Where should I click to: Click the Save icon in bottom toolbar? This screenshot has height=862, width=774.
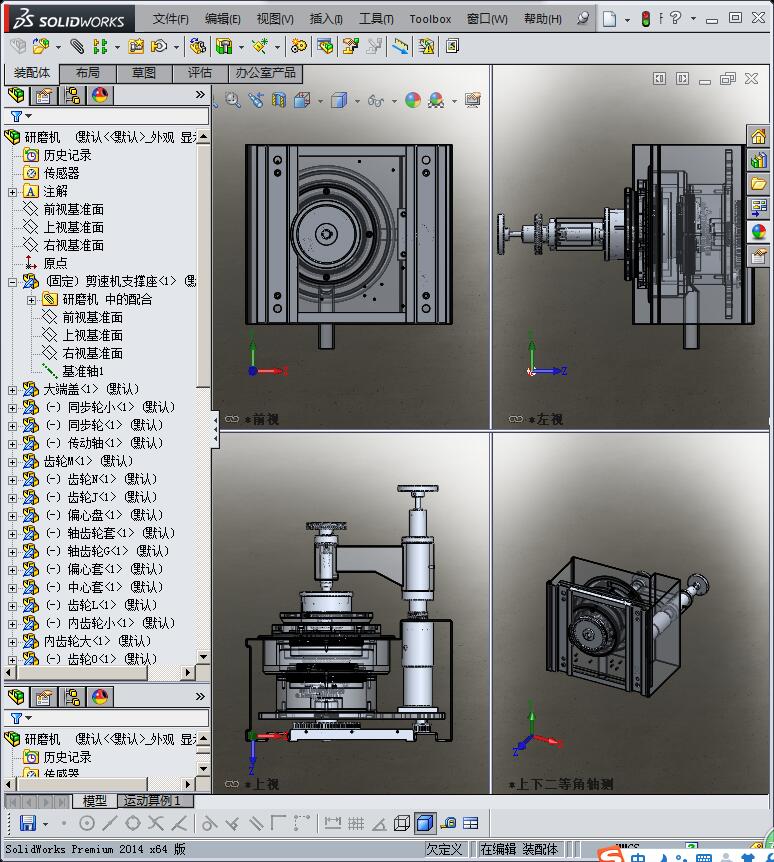(27, 823)
